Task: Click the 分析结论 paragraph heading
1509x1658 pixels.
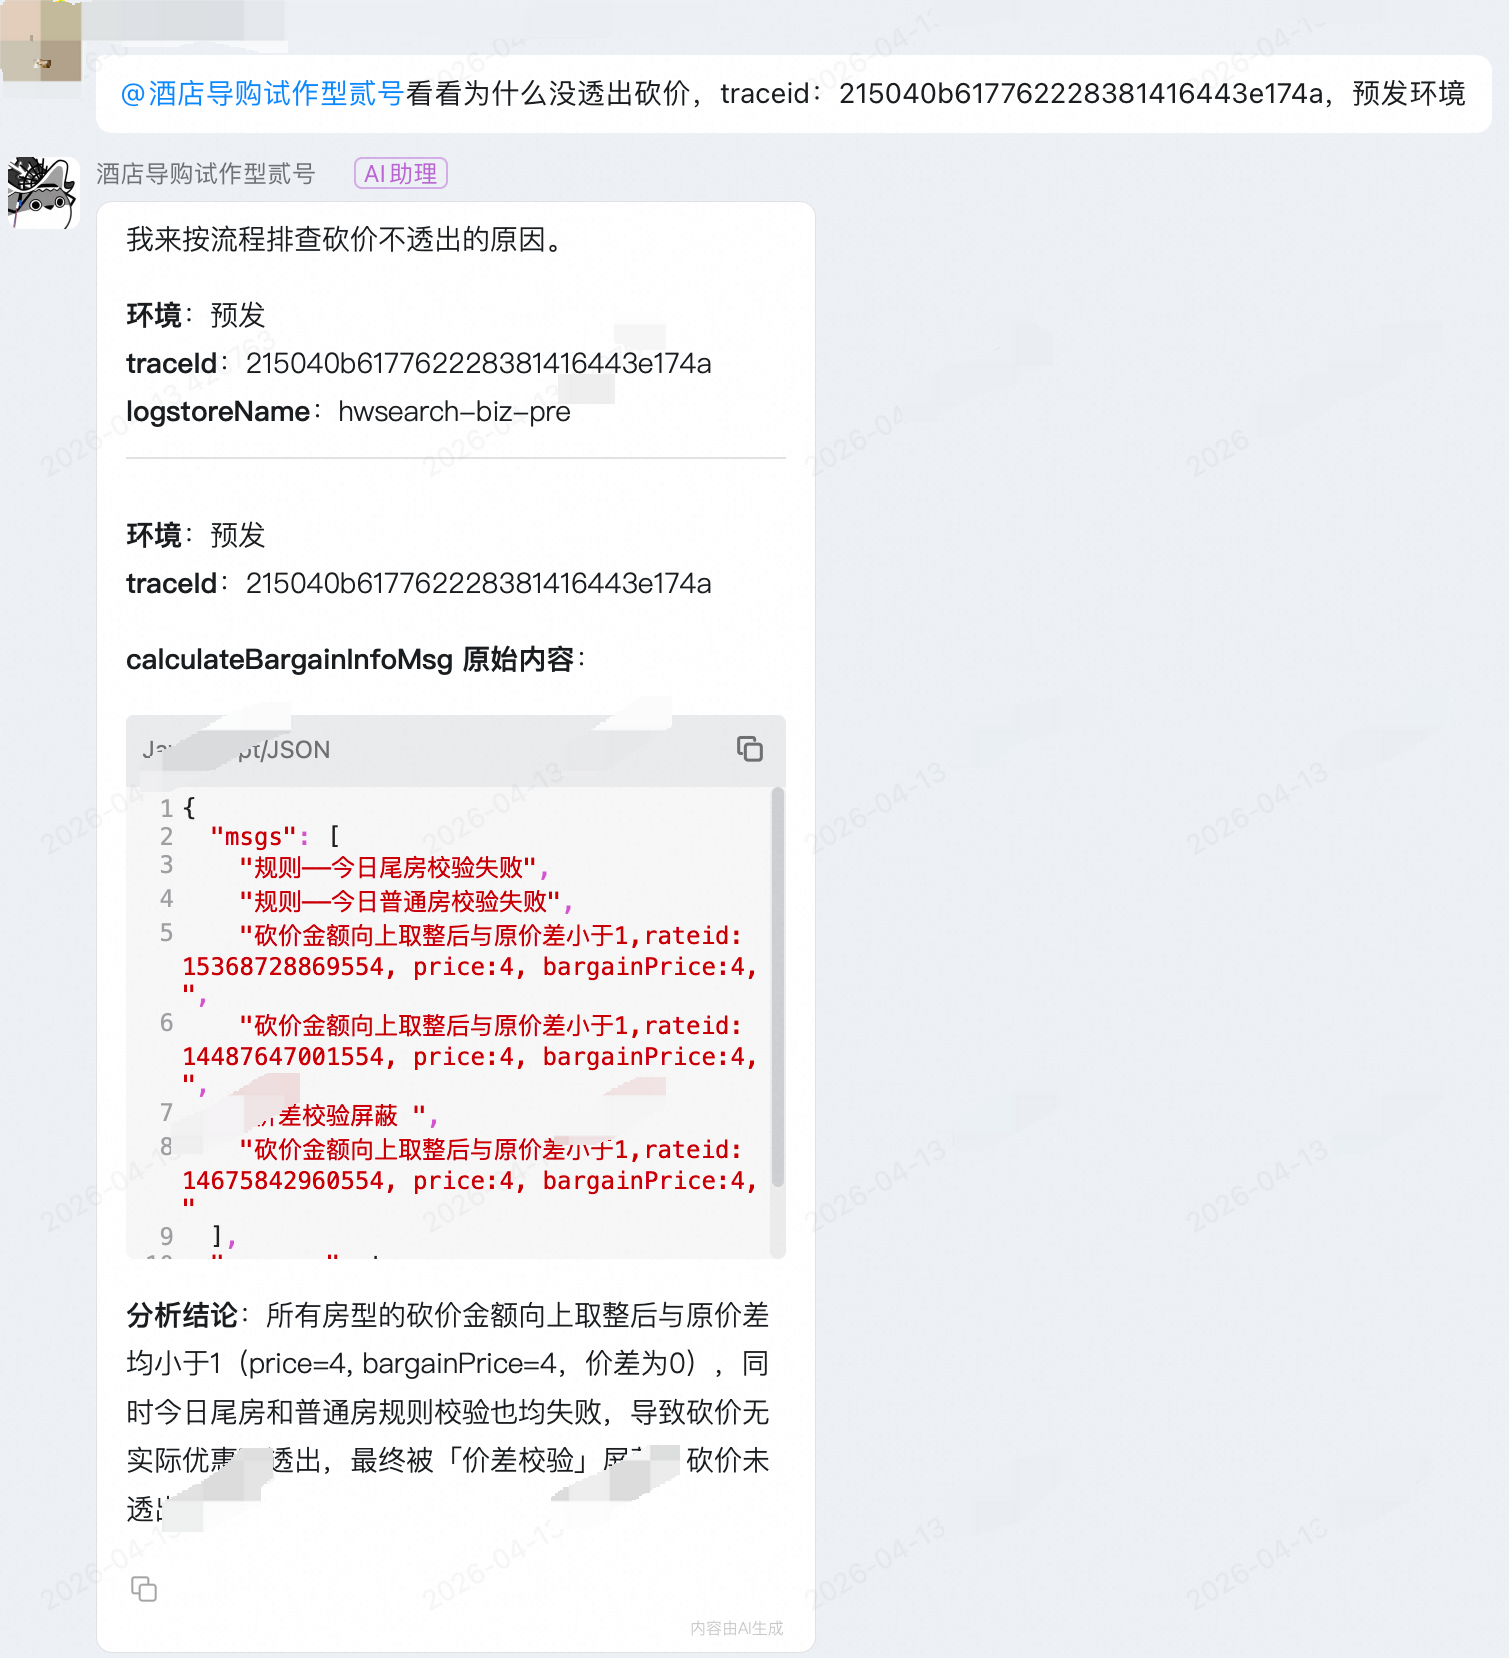Action: (182, 1316)
